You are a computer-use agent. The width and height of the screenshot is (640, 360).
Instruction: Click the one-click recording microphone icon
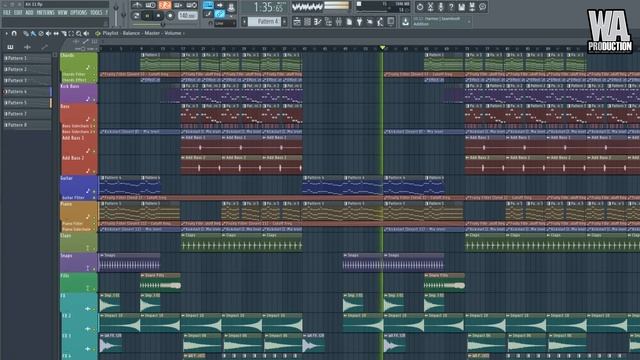point(441,7)
